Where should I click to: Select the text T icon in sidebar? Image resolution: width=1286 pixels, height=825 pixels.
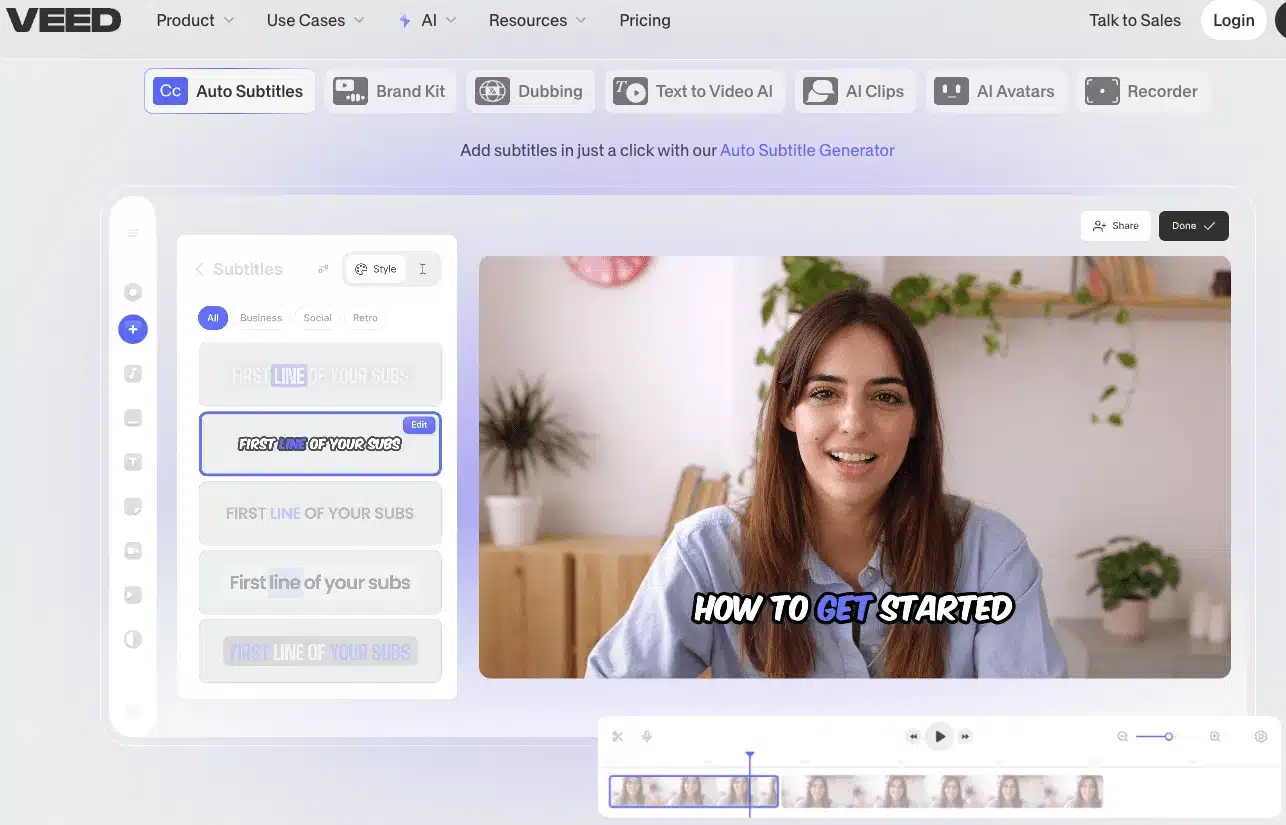pyautogui.click(x=133, y=462)
